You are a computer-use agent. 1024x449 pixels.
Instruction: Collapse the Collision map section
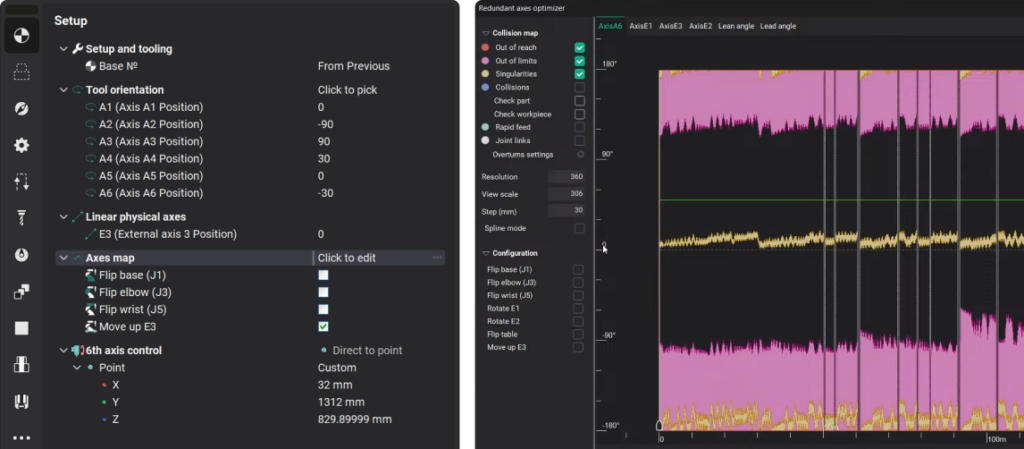pos(486,33)
